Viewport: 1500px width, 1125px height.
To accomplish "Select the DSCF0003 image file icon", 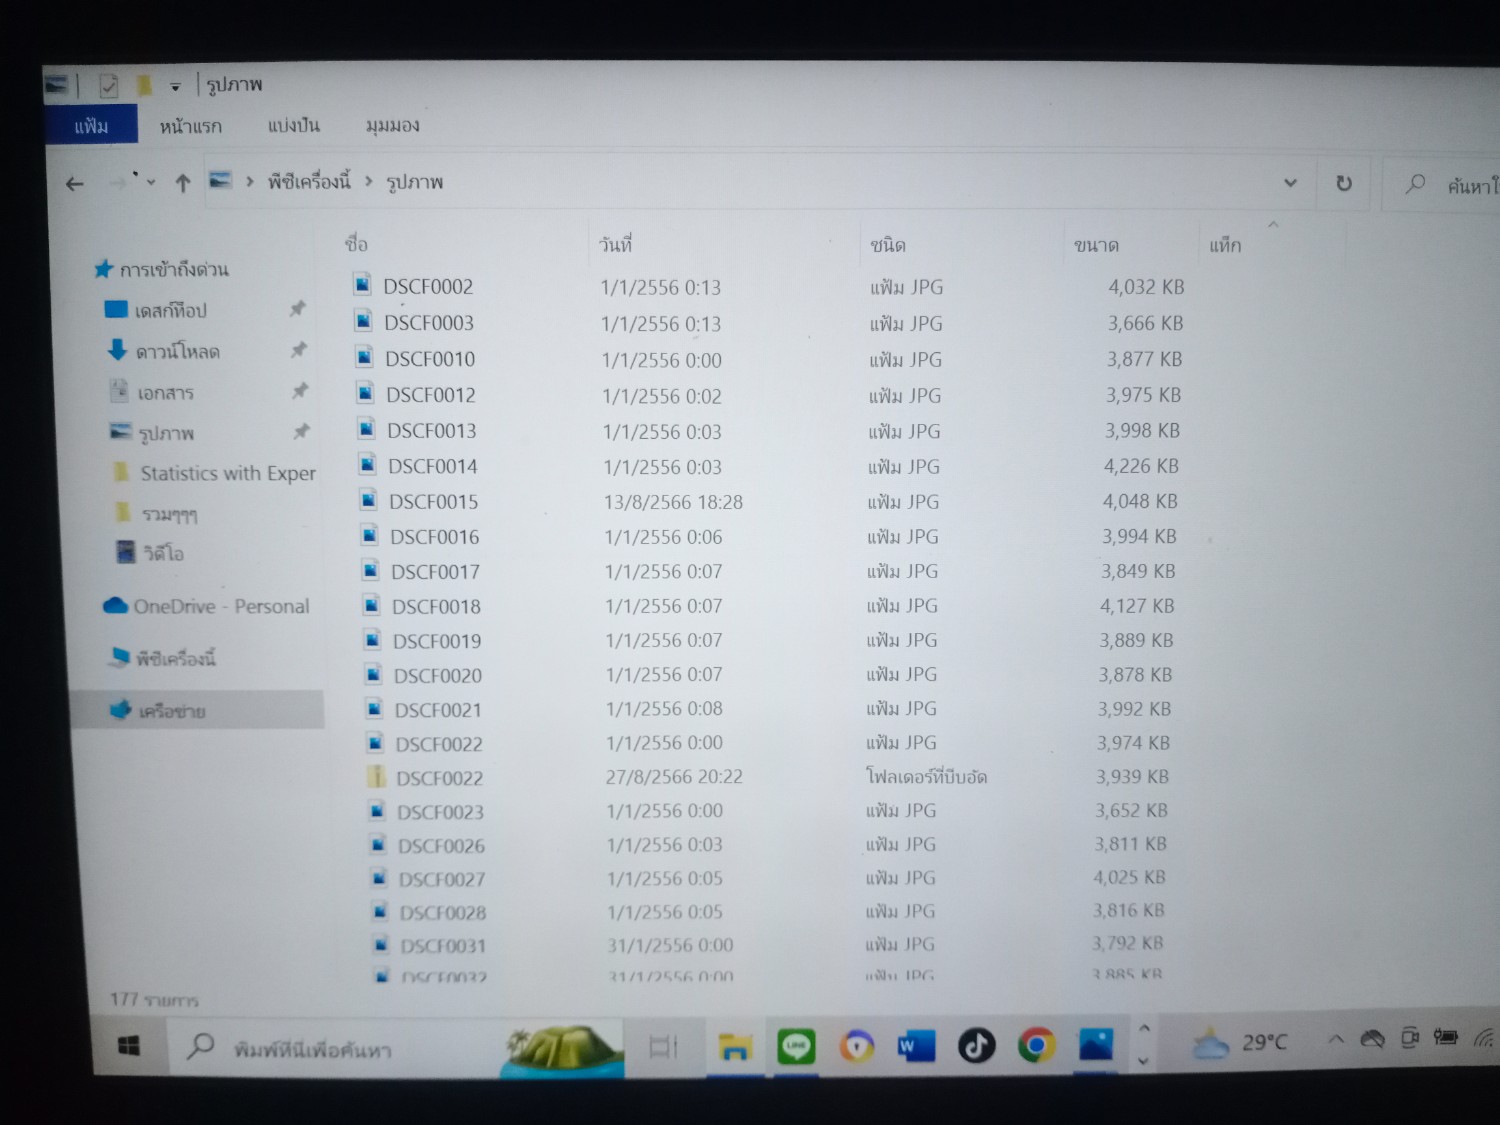I will point(363,321).
